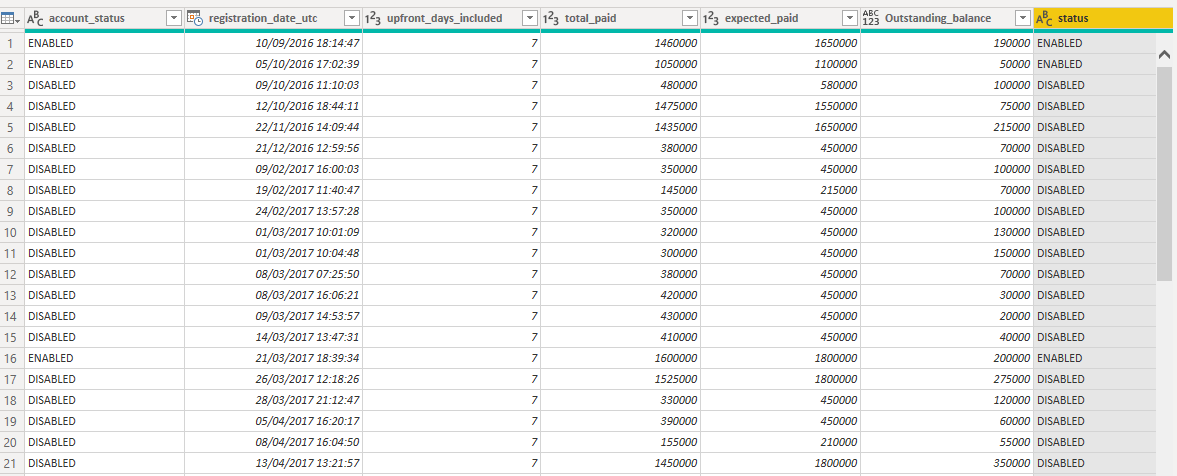The height and width of the screenshot is (476, 1177).
Task: Click Outstanding_balance value 50000
Action: (x=1013, y=65)
